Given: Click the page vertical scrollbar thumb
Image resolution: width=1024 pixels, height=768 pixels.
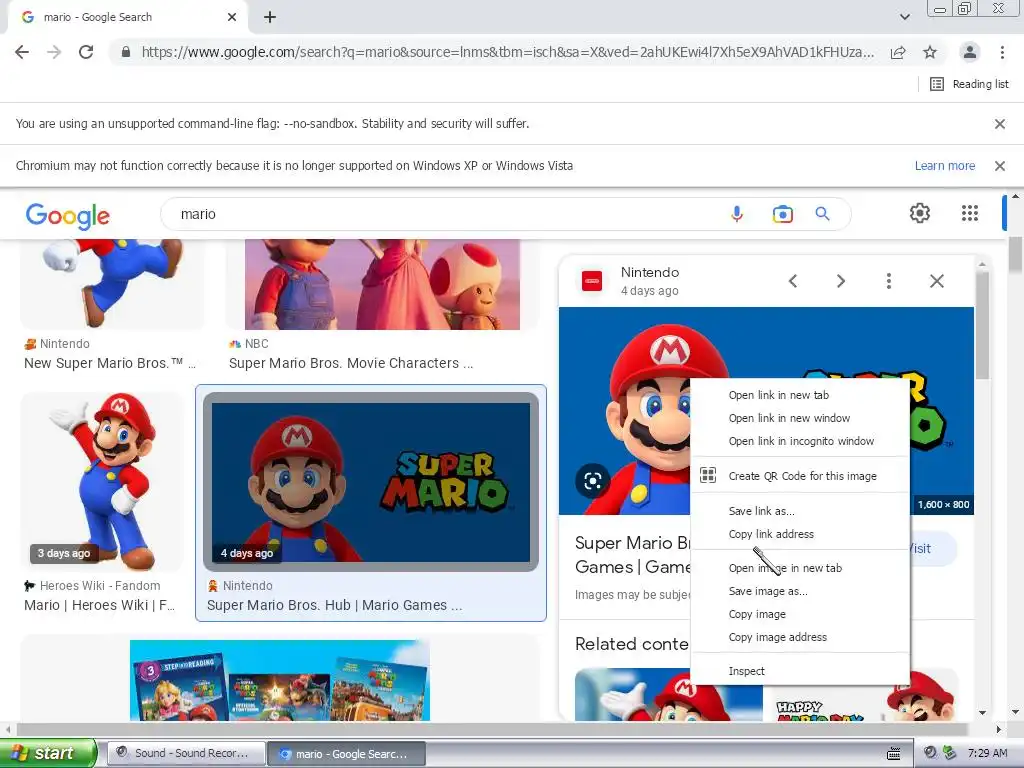Looking at the screenshot, I should 1015,255.
